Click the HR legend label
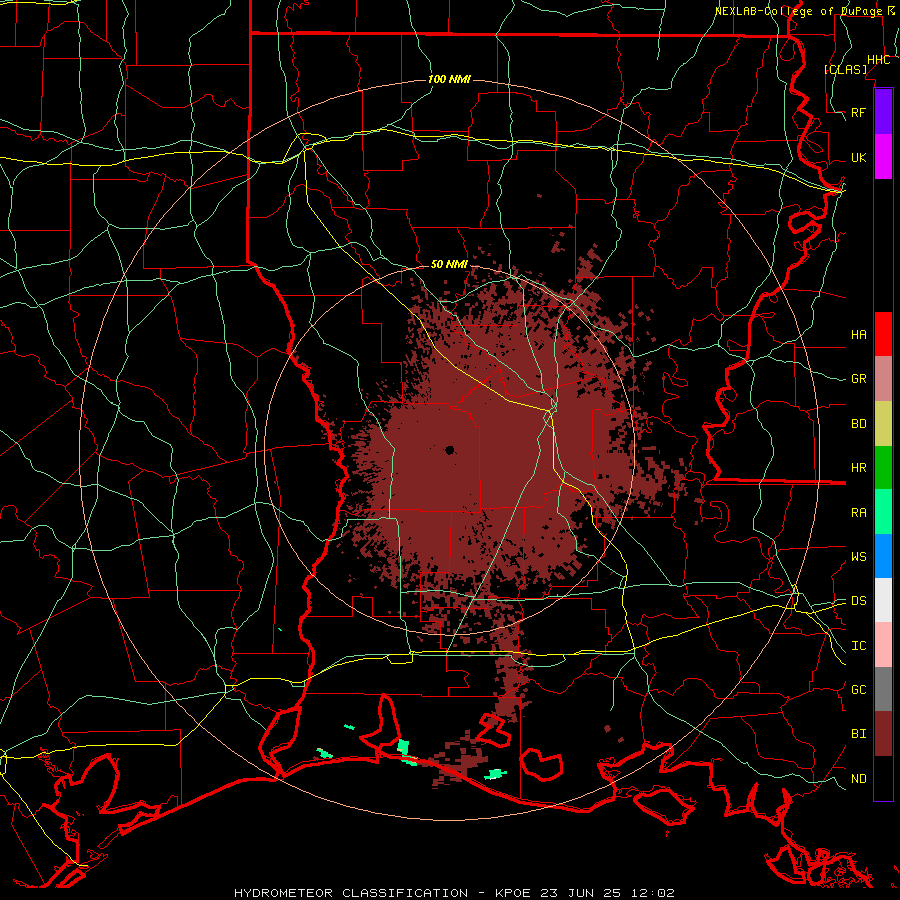900x900 pixels. click(x=858, y=468)
